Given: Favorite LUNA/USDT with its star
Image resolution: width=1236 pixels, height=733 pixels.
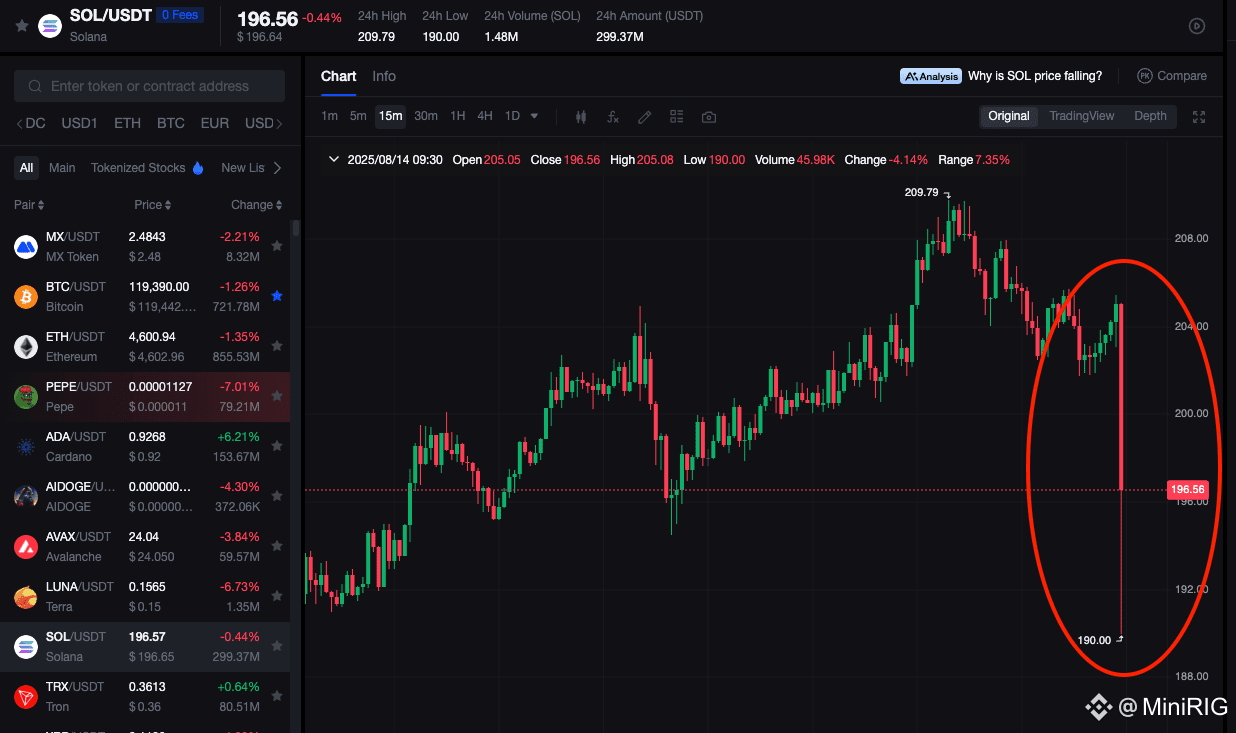Looking at the screenshot, I should pos(277,596).
